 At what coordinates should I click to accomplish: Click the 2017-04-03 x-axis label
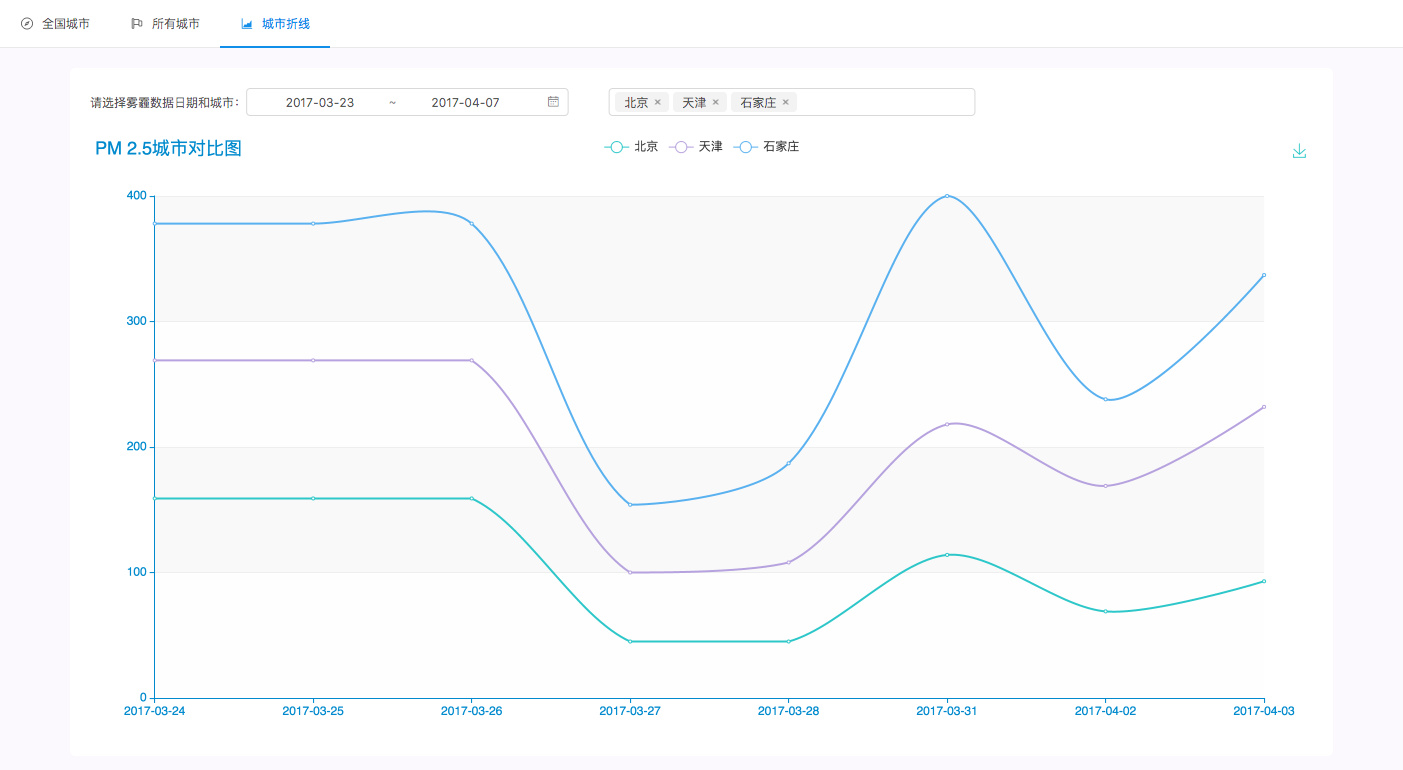(x=1264, y=711)
